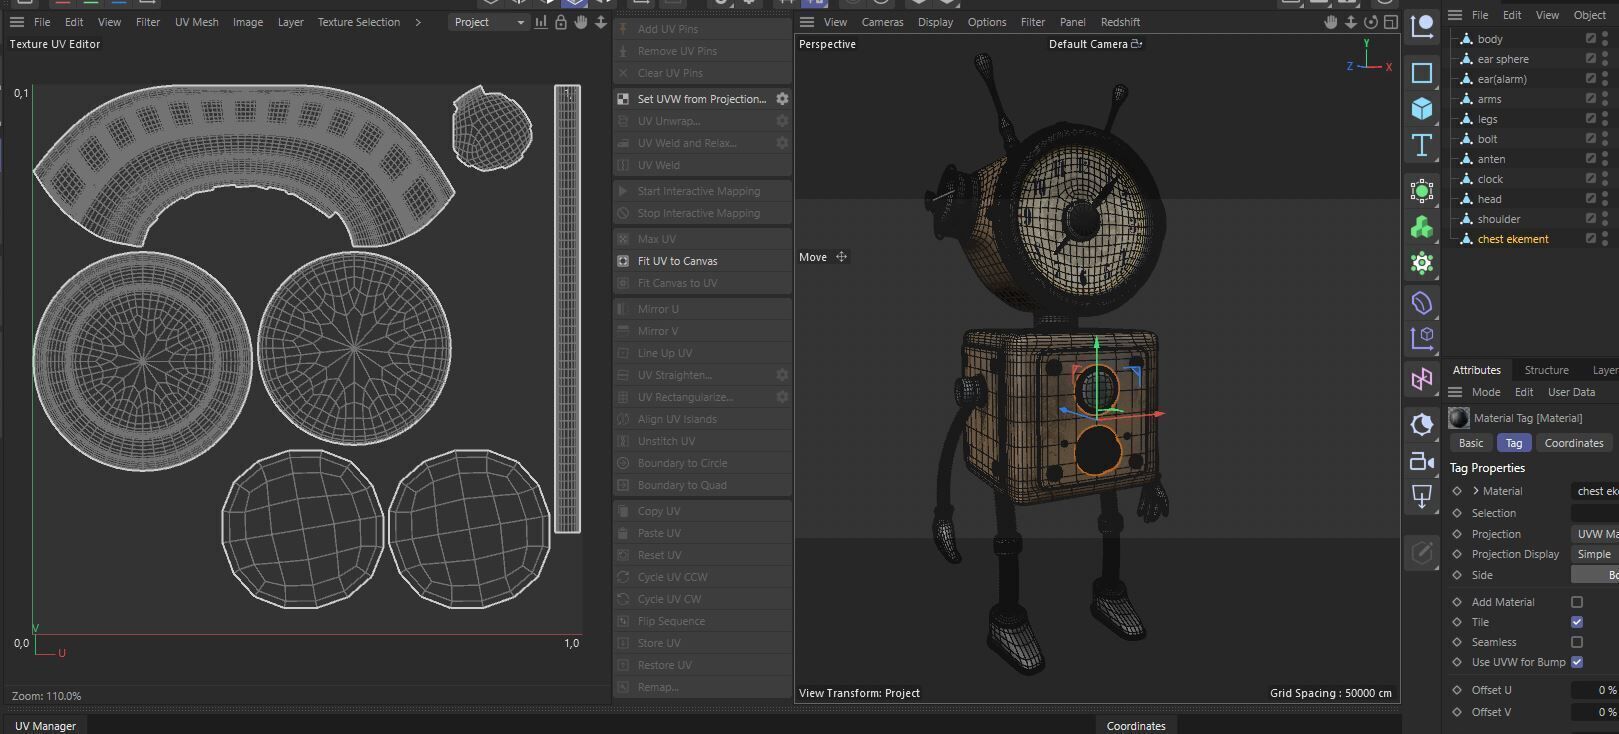Open Projection Display Simple dropdown

pos(1595,554)
